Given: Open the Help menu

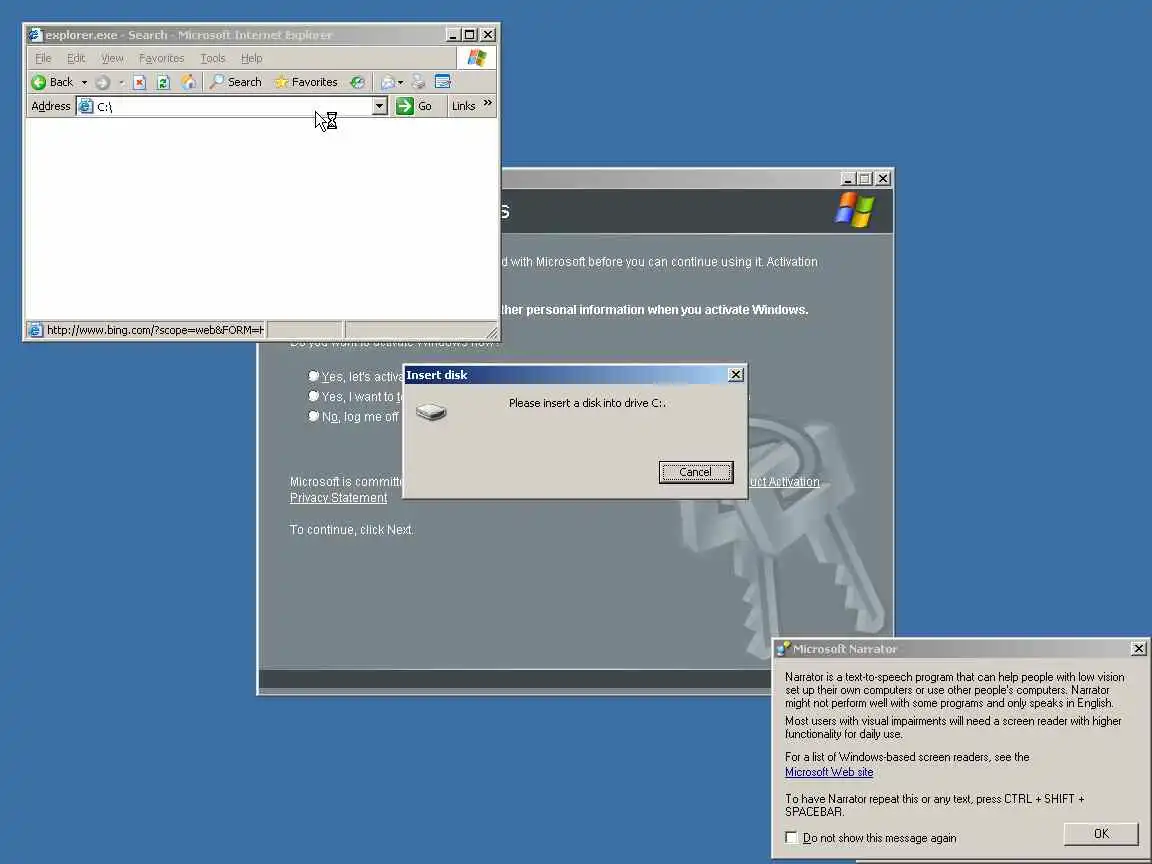Looking at the screenshot, I should [x=251, y=58].
